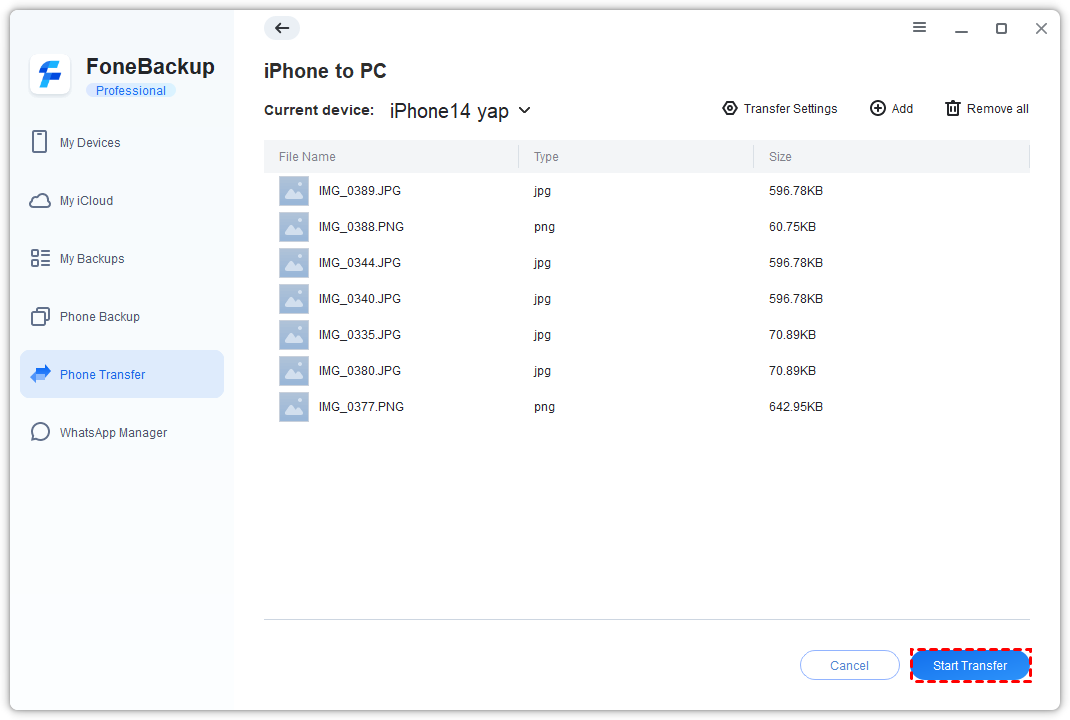Select thumbnail of IMG_0344.JPG
Screen dimensions: 1070x720
[x=293, y=263]
